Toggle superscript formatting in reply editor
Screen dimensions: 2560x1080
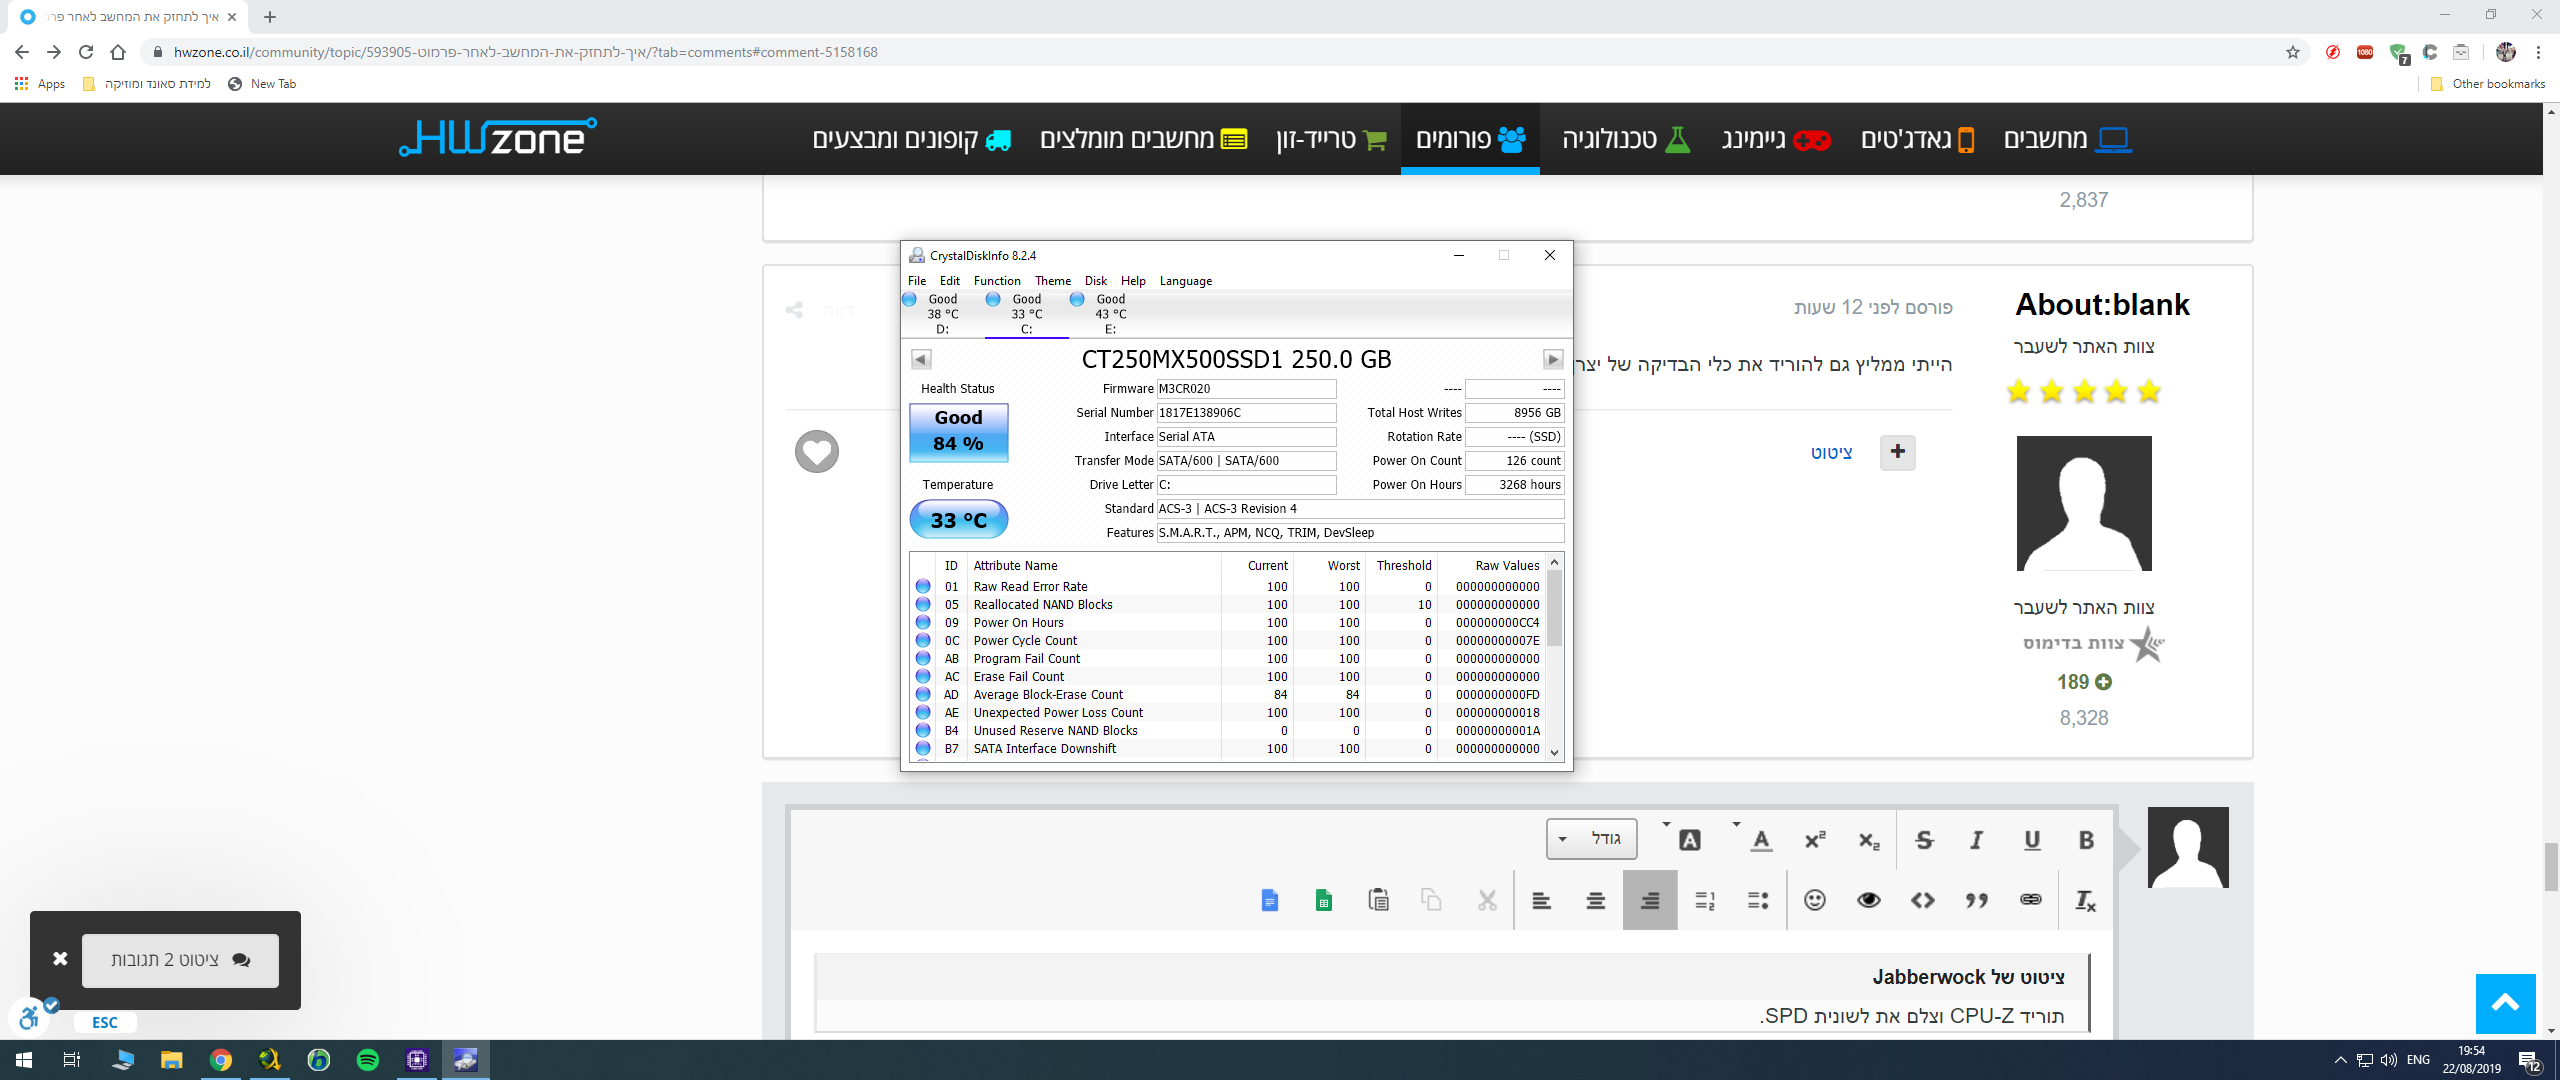tap(1815, 840)
